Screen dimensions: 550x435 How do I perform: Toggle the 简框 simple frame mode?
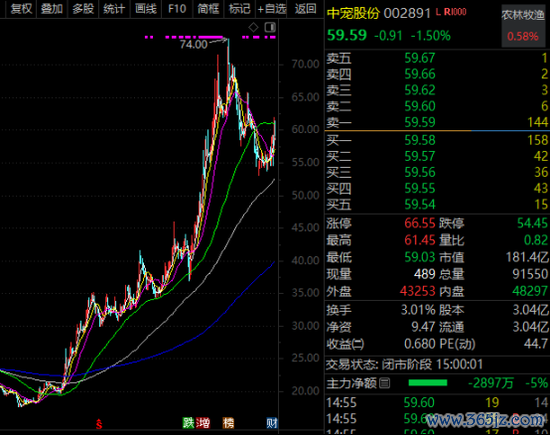[x=208, y=8]
